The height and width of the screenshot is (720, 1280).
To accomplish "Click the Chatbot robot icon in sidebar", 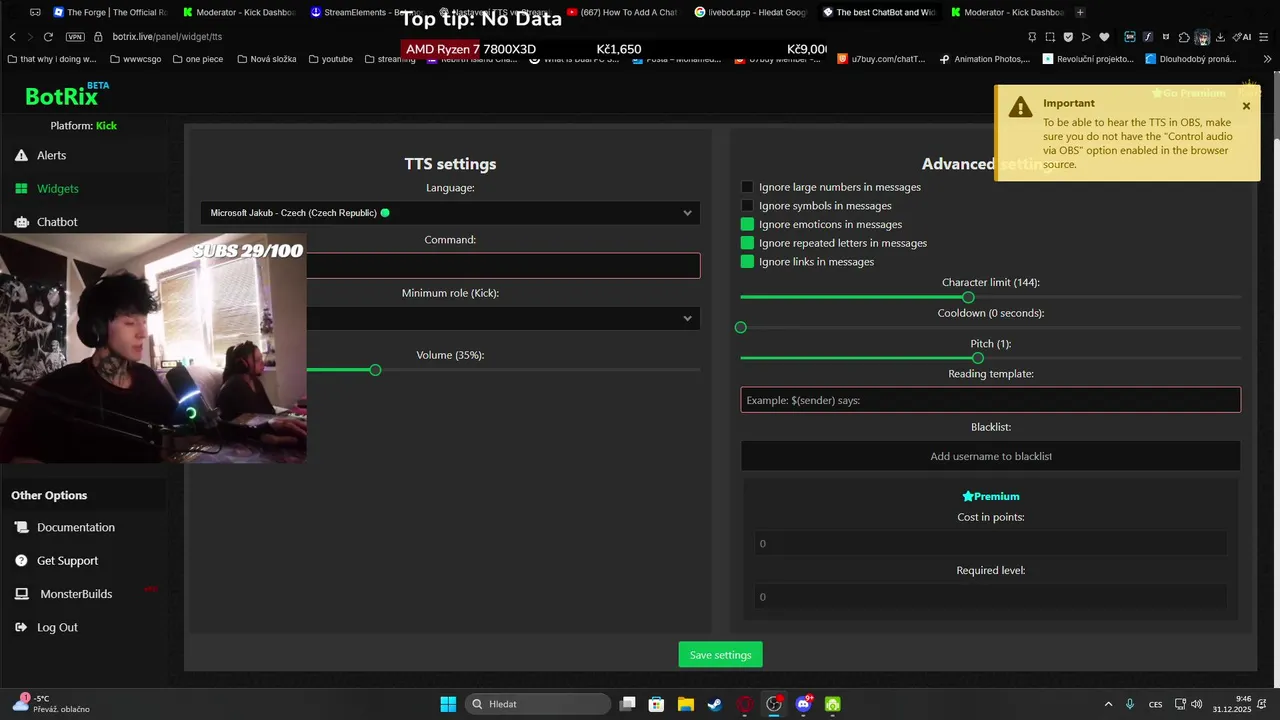I will click(21, 222).
